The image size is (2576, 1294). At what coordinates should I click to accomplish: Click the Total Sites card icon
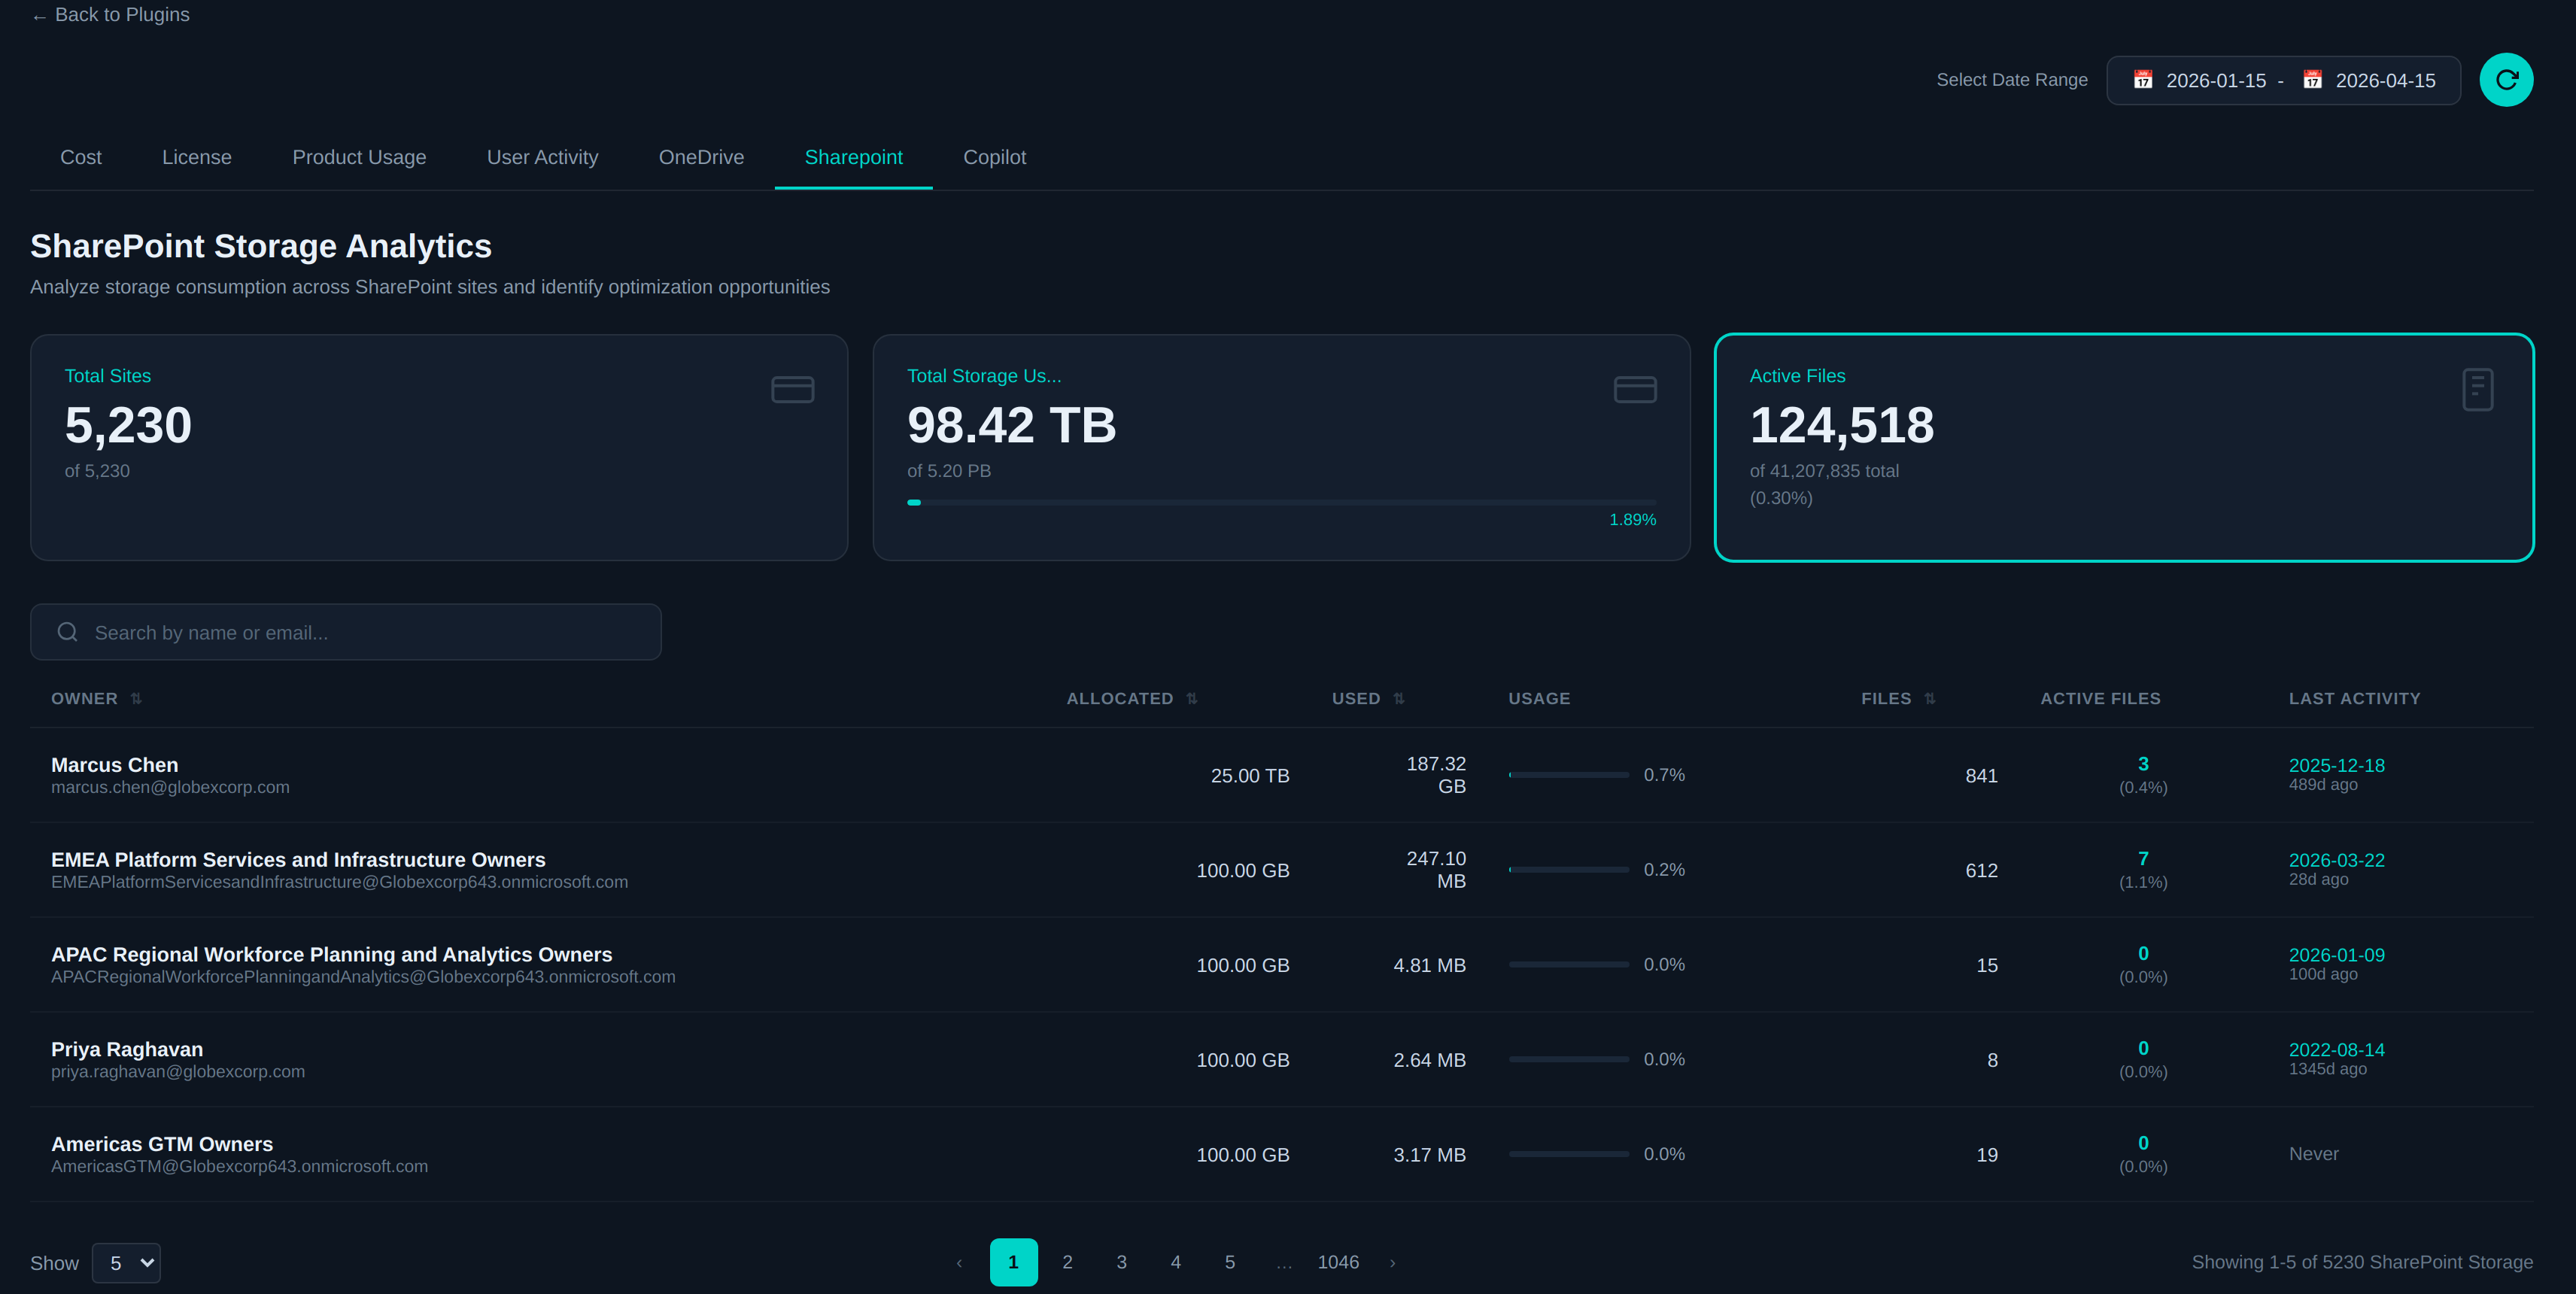point(792,389)
